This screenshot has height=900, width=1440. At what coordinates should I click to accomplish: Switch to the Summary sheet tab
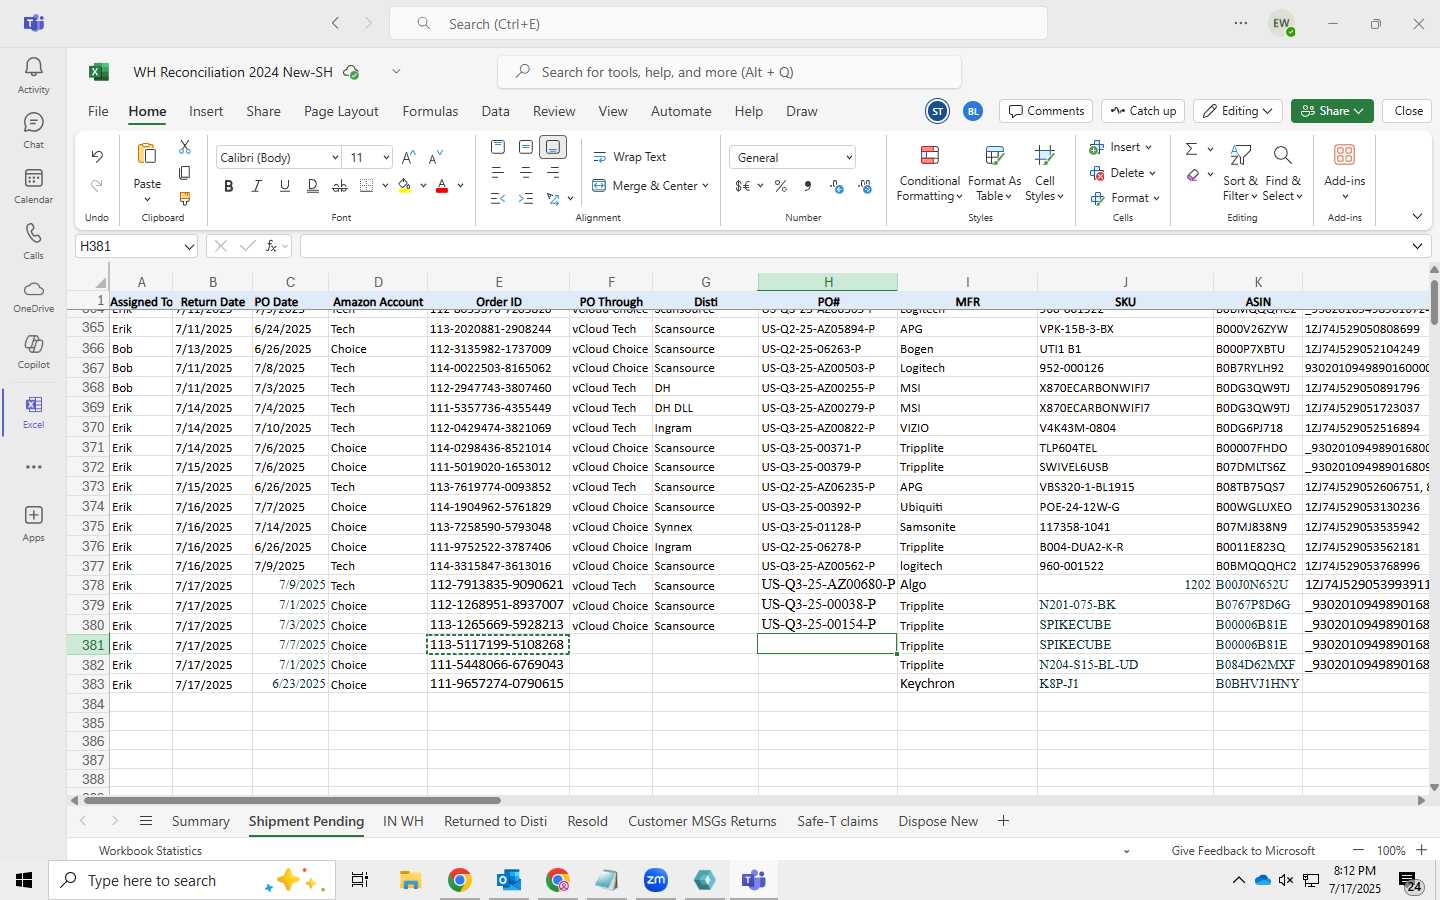point(200,821)
